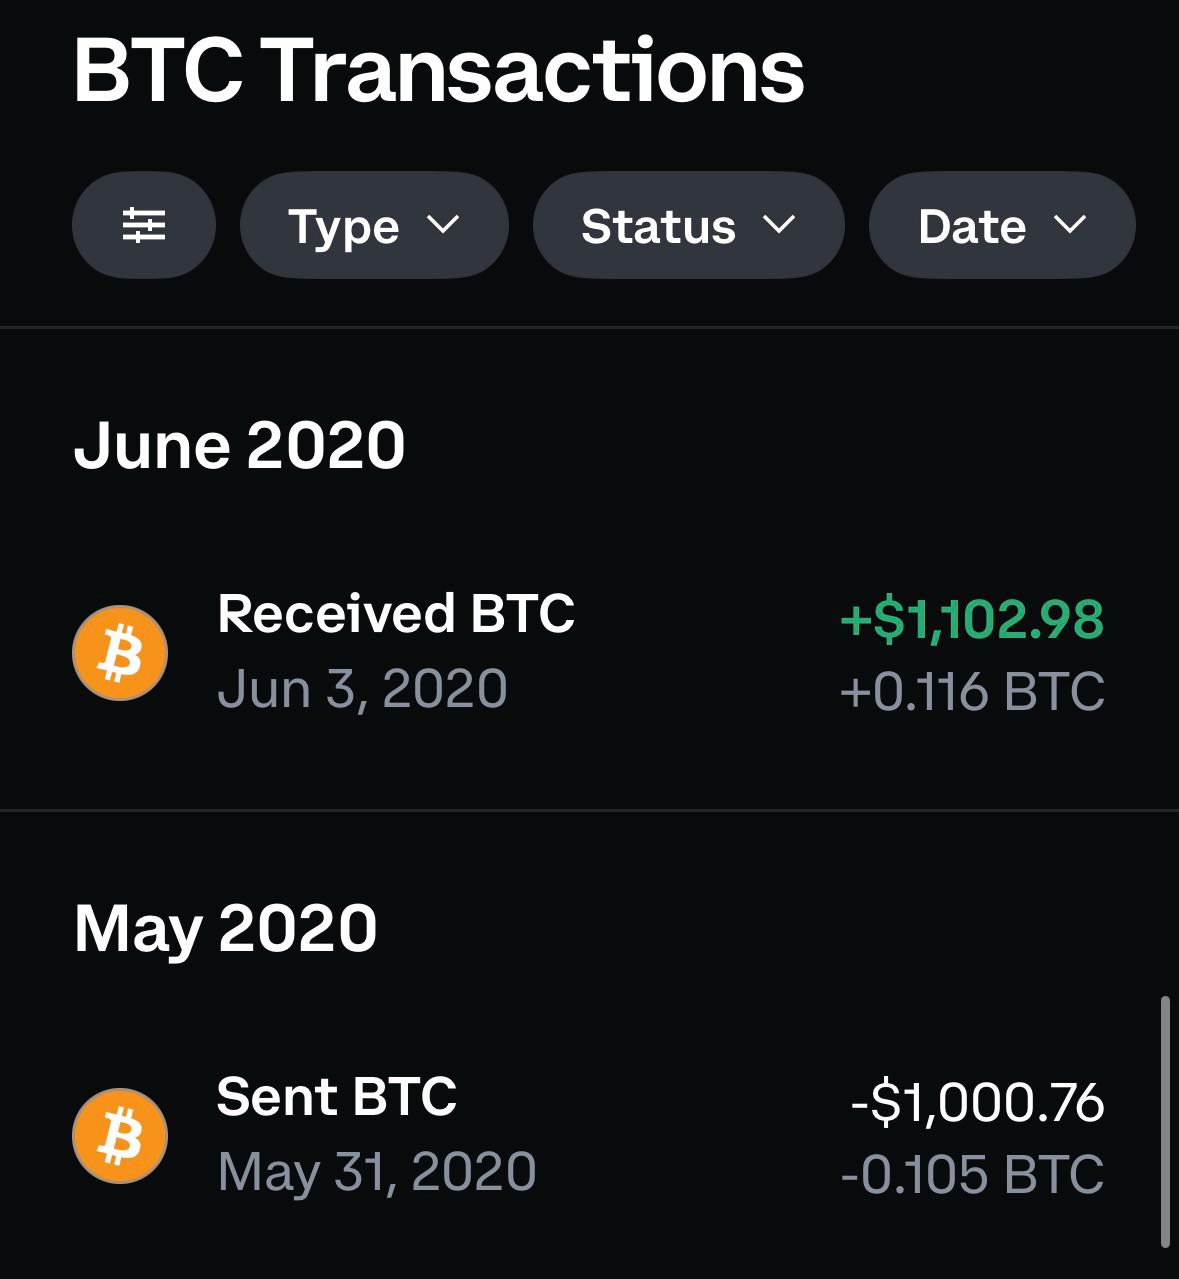Open the Received BTC transaction title
The width and height of the screenshot is (1179, 1279).
coord(396,613)
